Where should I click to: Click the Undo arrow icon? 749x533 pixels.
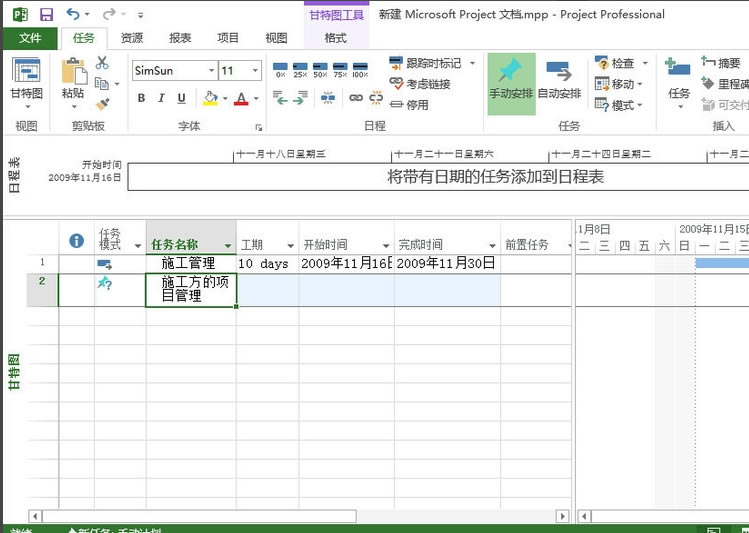point(73,15)
